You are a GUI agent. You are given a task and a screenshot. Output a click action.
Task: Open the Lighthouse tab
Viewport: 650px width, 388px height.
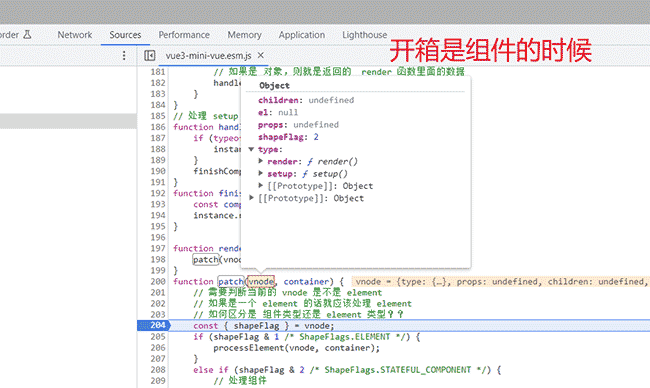point(364,35)
